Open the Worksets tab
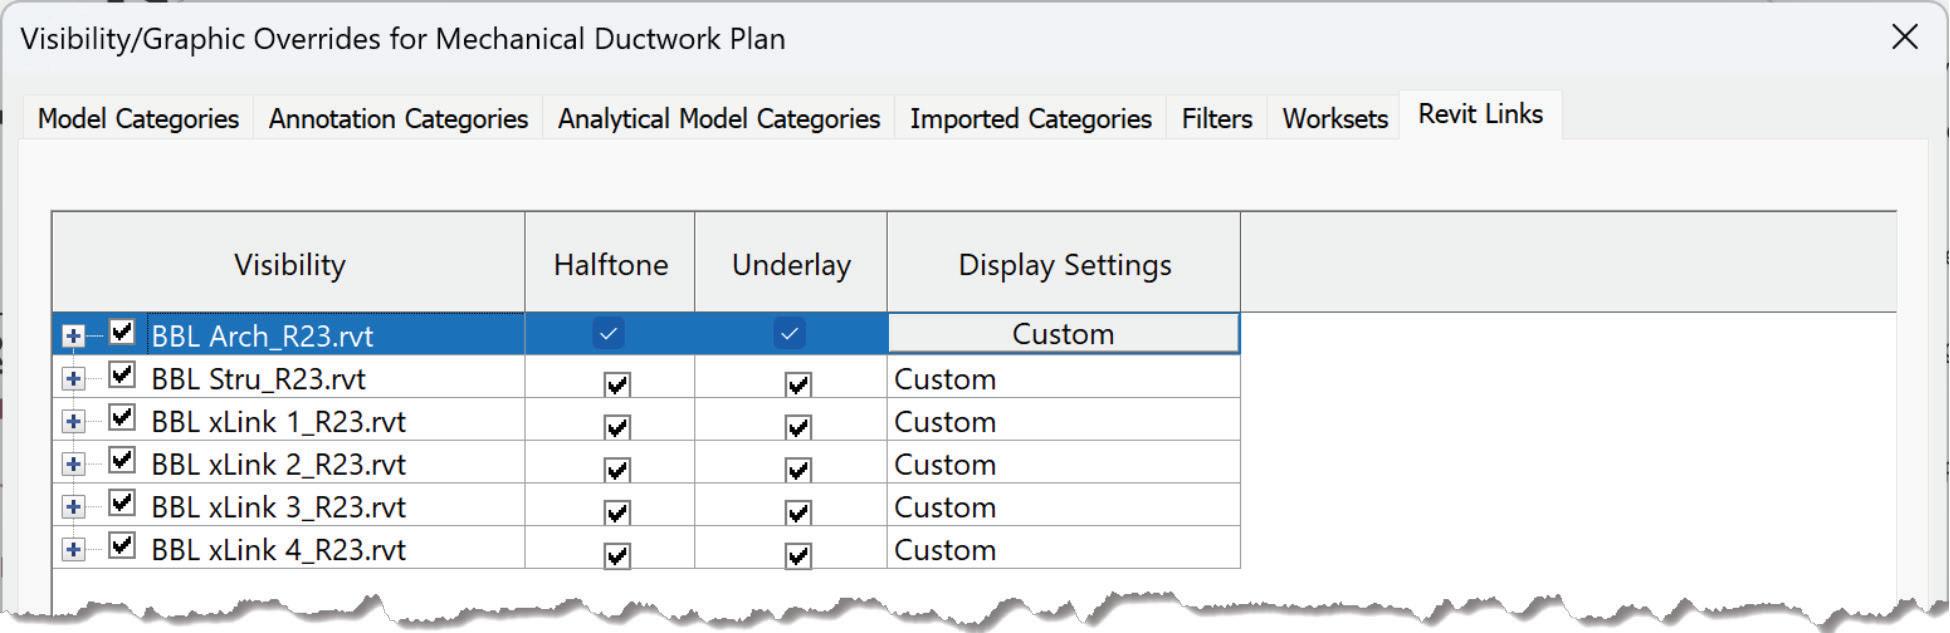 click(x=1334, y=119)
